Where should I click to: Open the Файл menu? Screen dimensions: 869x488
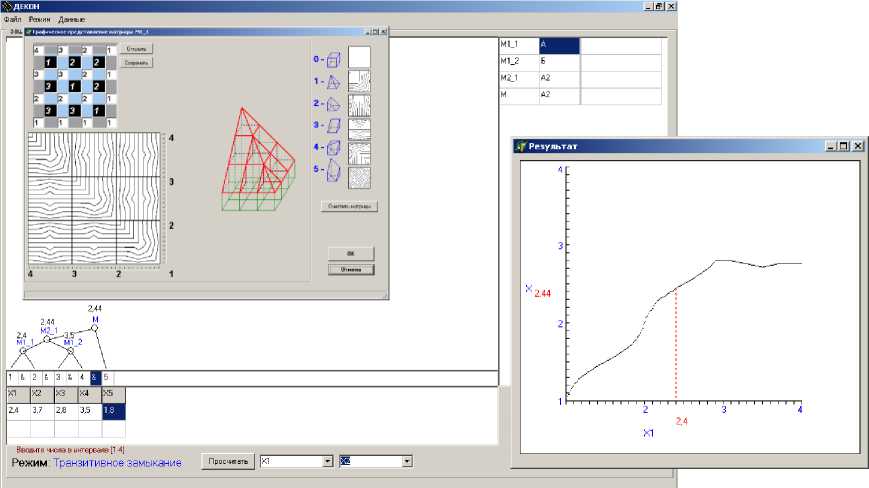(12, 19)
